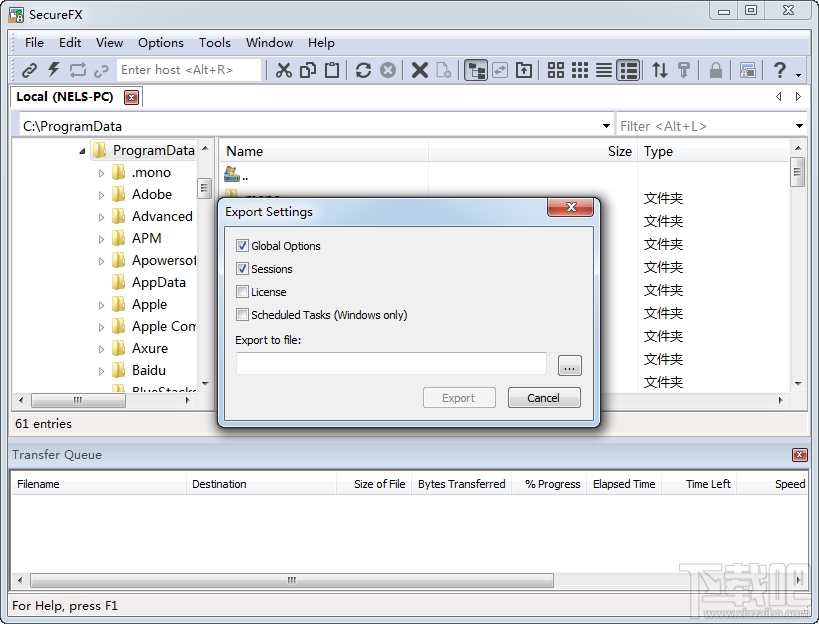Switch to Details view using the toolbar icon
Screen dimensions: 819x624
[628, 70]
